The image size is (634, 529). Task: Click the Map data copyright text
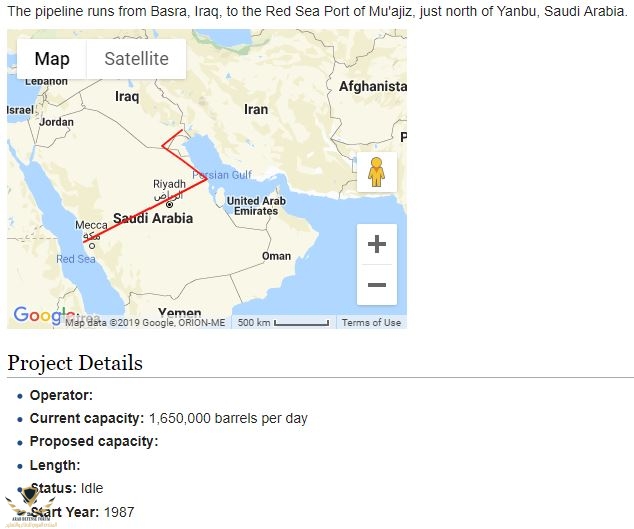(x=145, y=322)
